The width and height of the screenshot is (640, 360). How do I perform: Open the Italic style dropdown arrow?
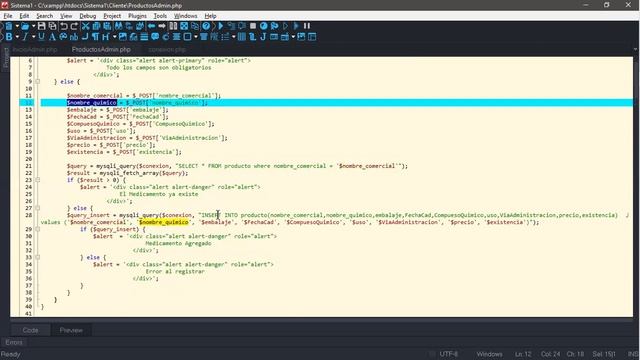(x=33, y=37)
